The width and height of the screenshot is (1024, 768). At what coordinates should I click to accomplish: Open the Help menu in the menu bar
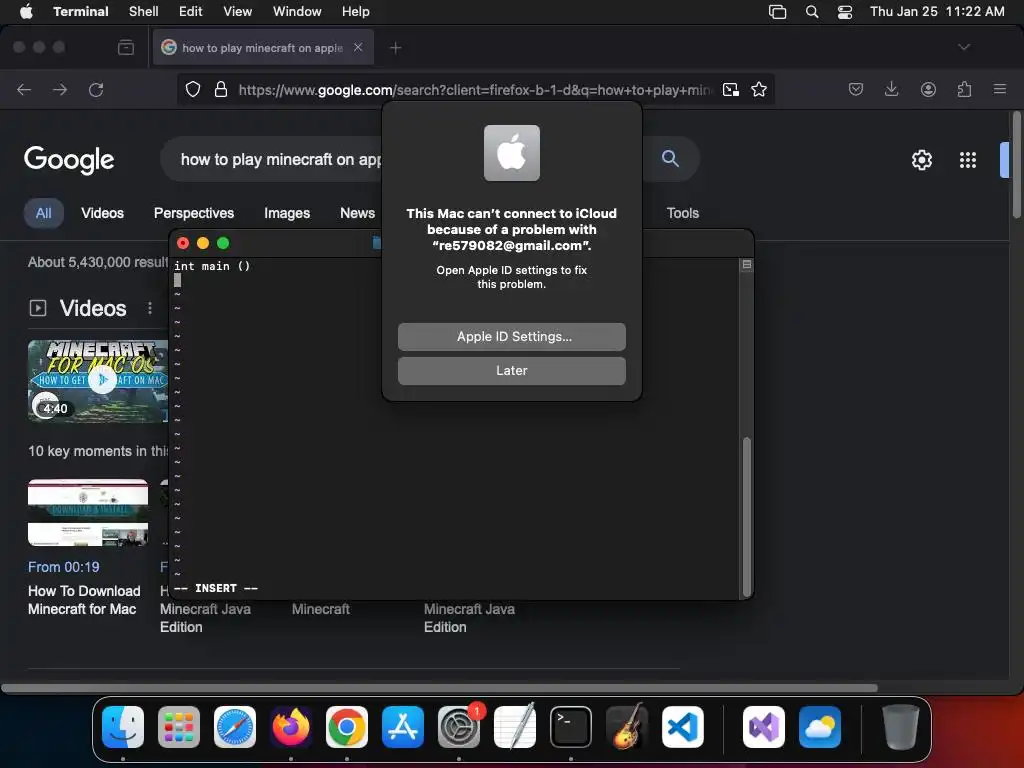coord(356,12)
